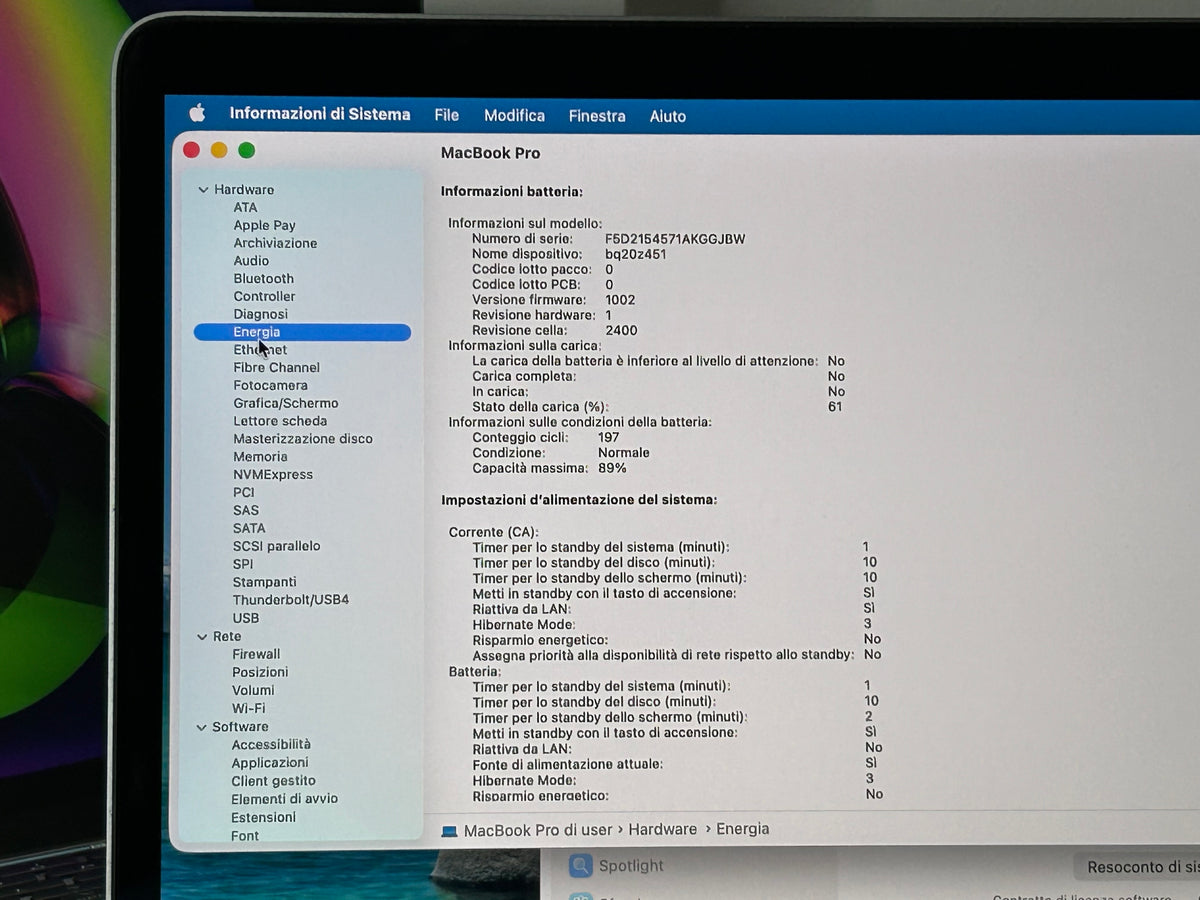Select Firewall under Rete
The image size is (1200, 900).
256,655
